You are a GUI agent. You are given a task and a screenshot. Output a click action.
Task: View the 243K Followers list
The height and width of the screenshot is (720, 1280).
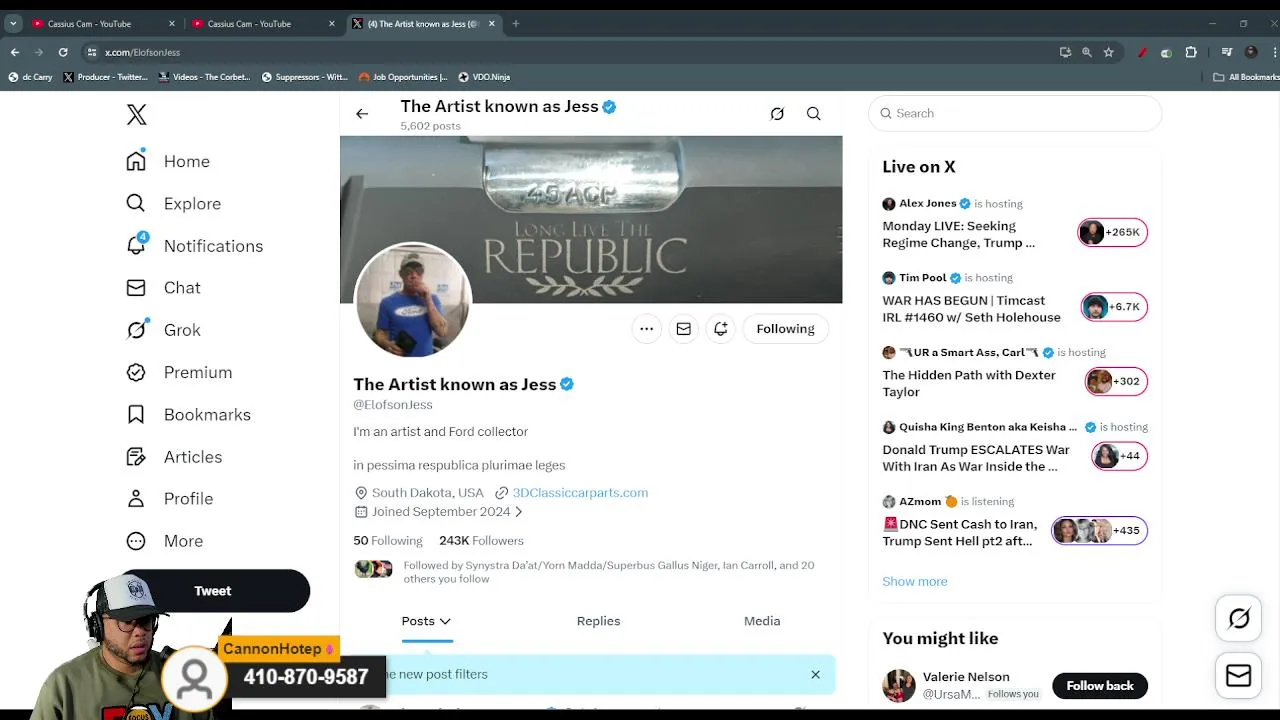pos(481,540)
